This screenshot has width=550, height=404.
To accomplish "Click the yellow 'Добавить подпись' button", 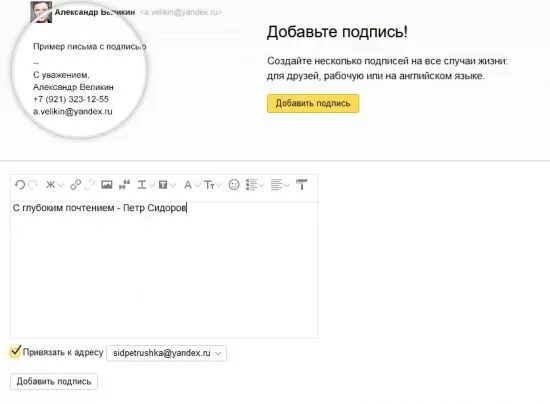I will click(x=313, y=103).
